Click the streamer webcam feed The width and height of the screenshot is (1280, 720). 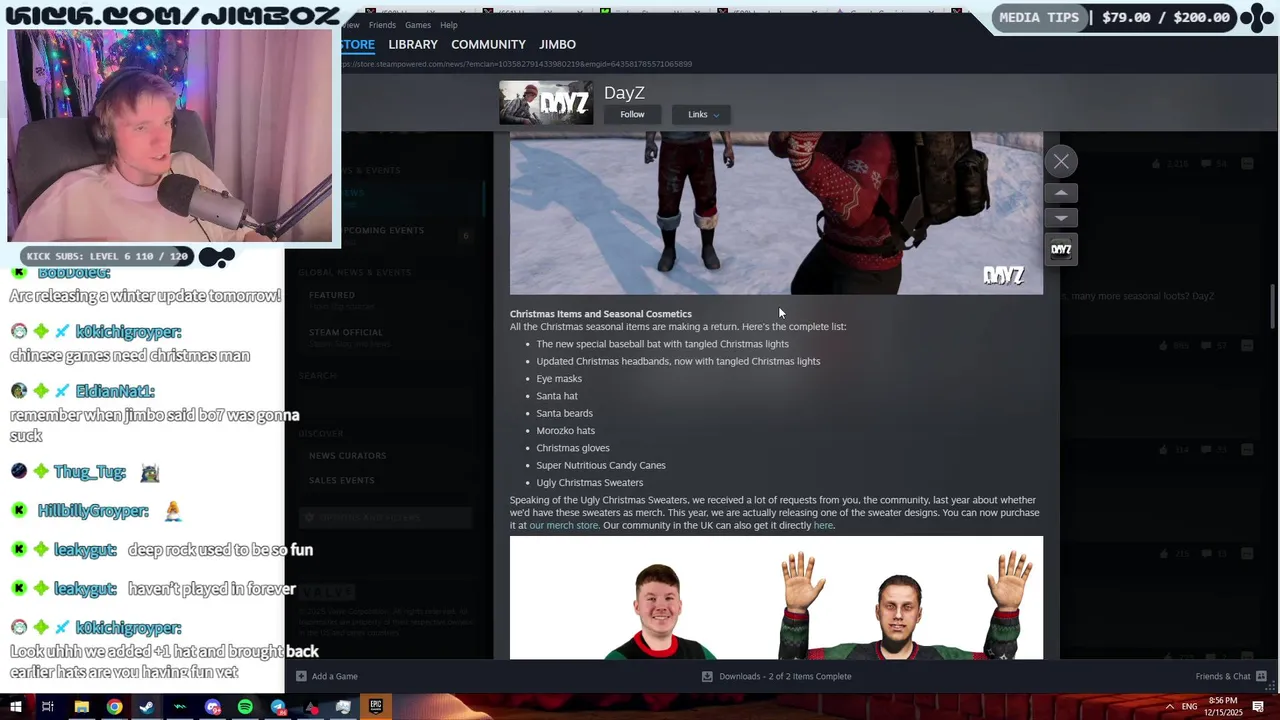[170, 136]
